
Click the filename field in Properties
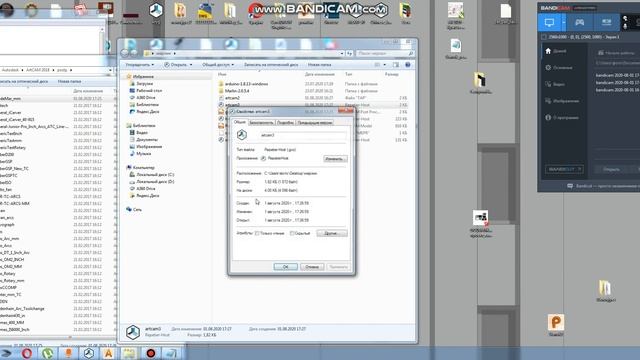[x=303, y=135]
